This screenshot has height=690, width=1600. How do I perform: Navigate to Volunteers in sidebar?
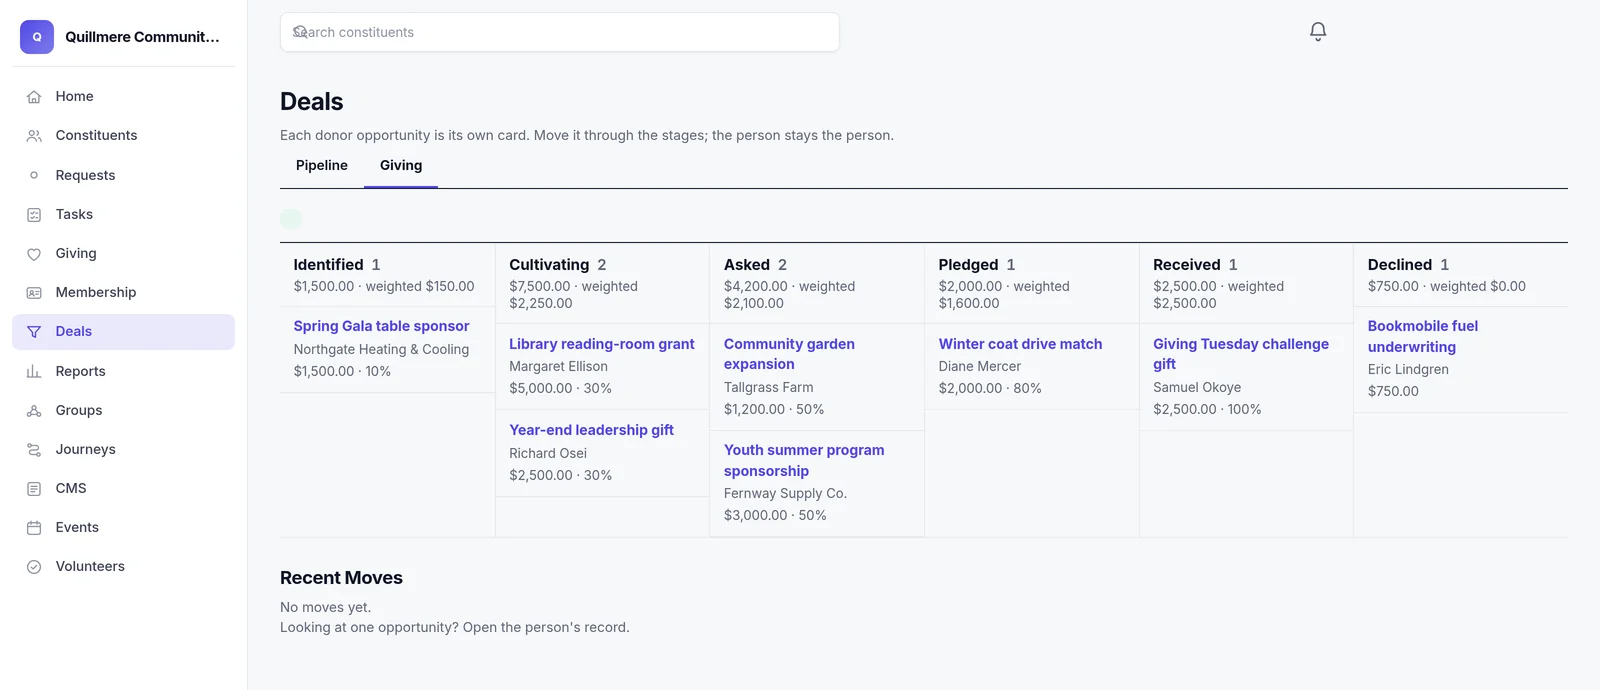(124, 567)
